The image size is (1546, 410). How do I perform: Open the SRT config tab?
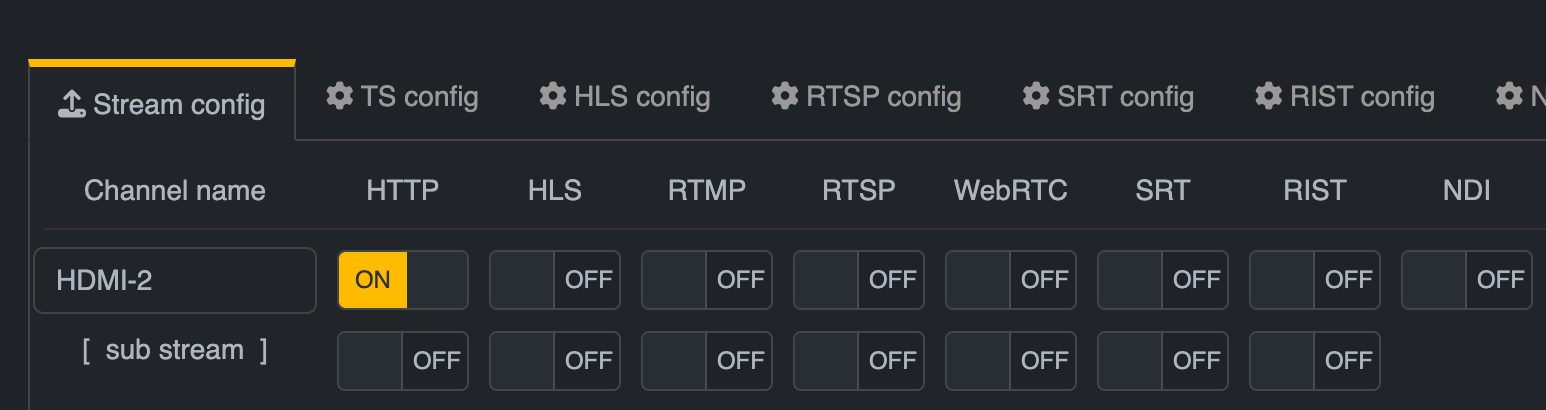(1108, 97)
